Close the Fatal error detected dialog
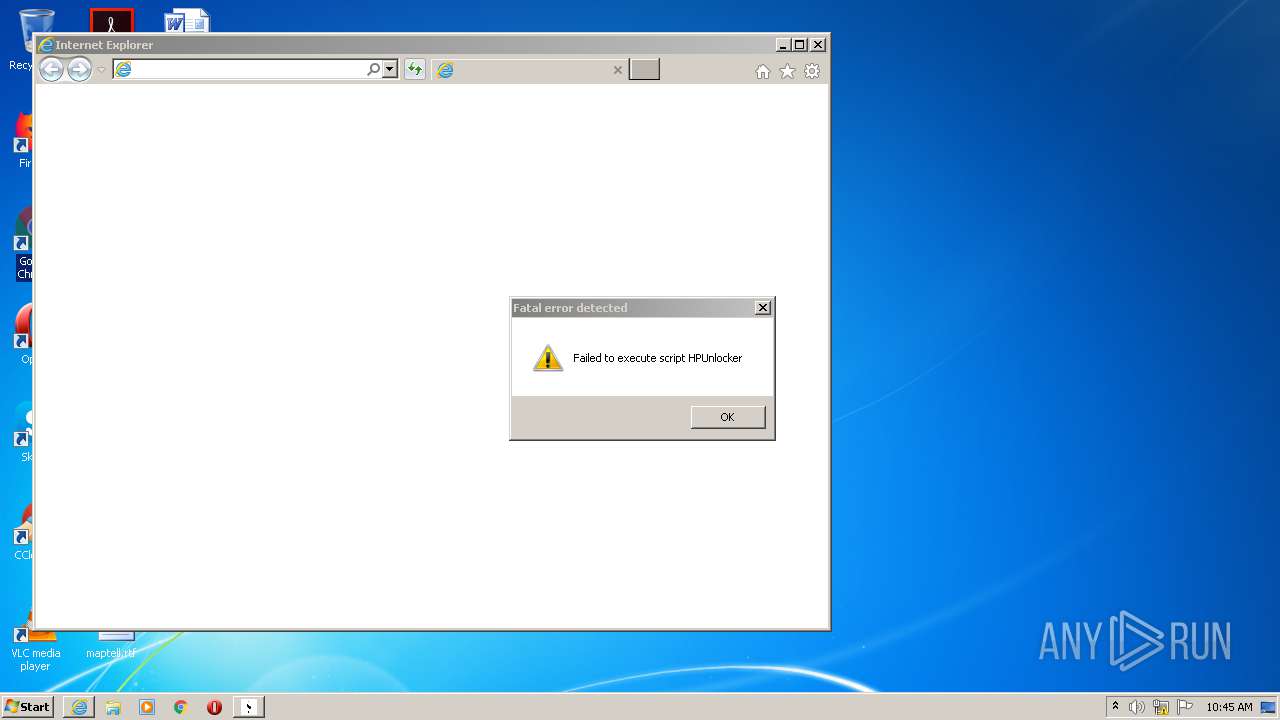 [x=763, y=308]
